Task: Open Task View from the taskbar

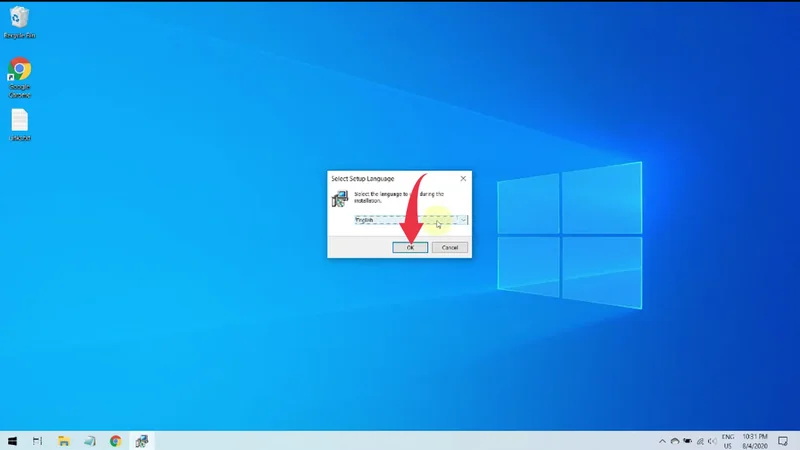Action: coord(38,440)
